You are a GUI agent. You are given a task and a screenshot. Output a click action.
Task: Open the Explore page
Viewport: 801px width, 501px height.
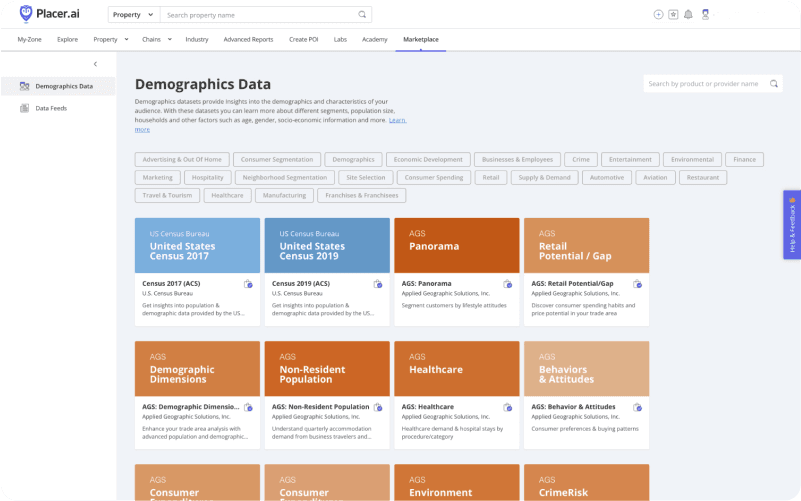67,39
